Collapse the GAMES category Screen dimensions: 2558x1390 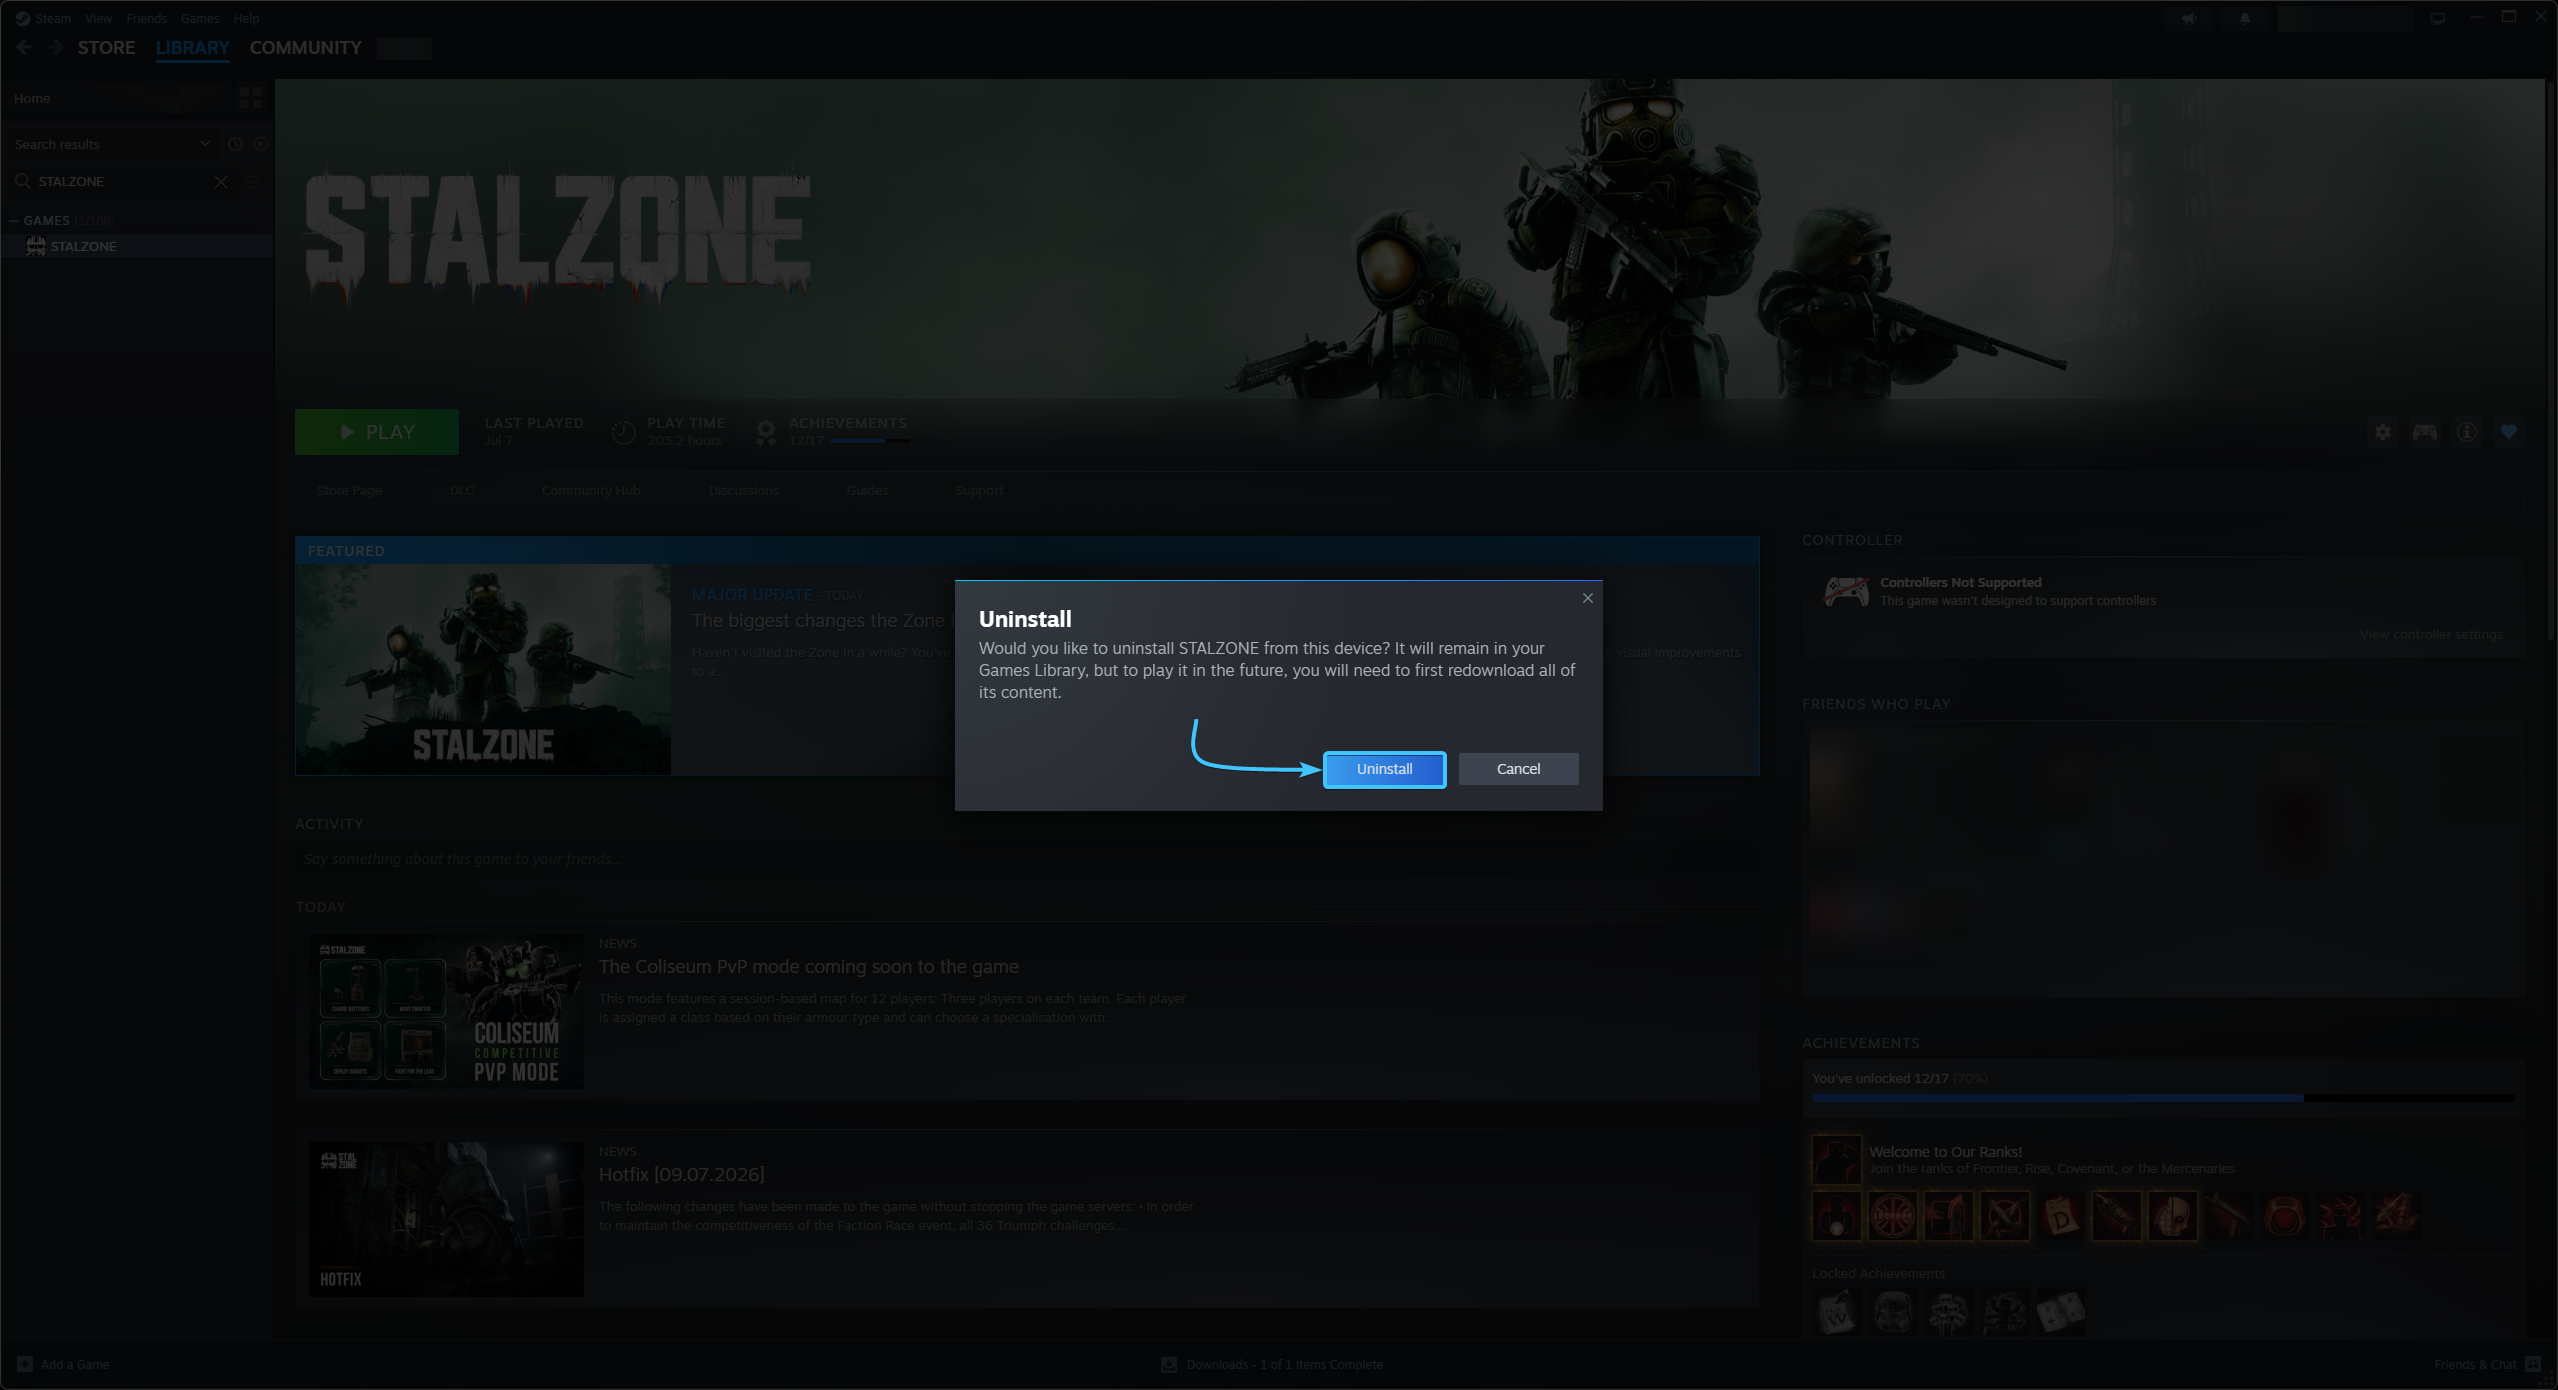point(14,220)
